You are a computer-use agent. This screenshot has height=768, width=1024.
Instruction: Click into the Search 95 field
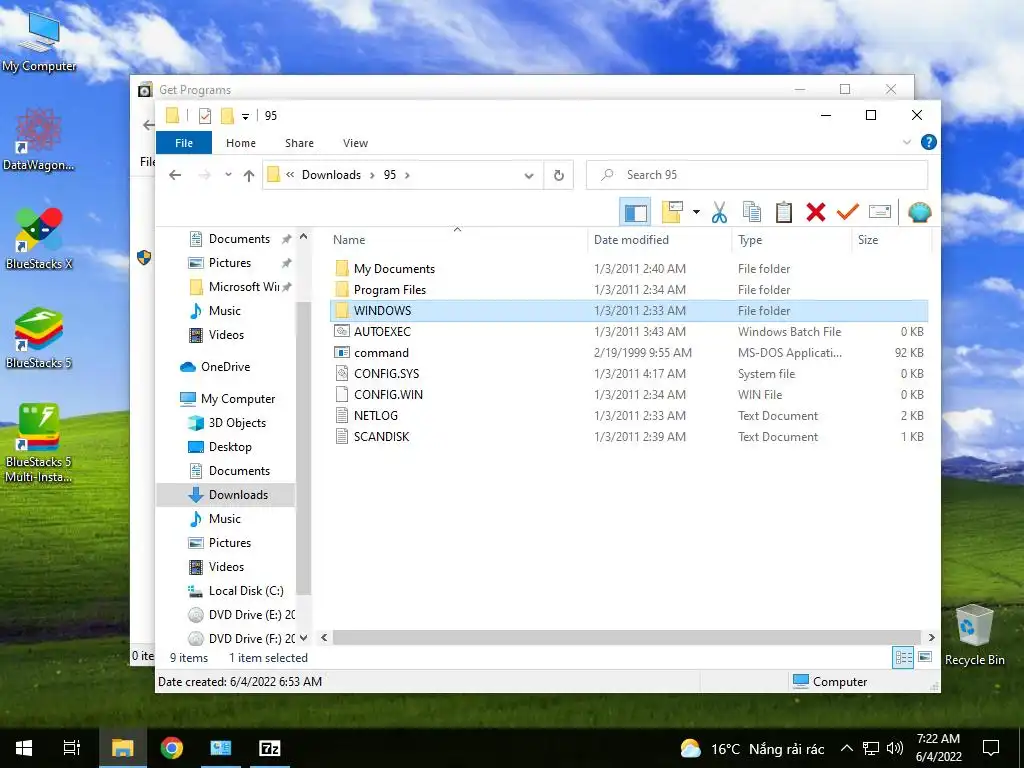[757, 175]
